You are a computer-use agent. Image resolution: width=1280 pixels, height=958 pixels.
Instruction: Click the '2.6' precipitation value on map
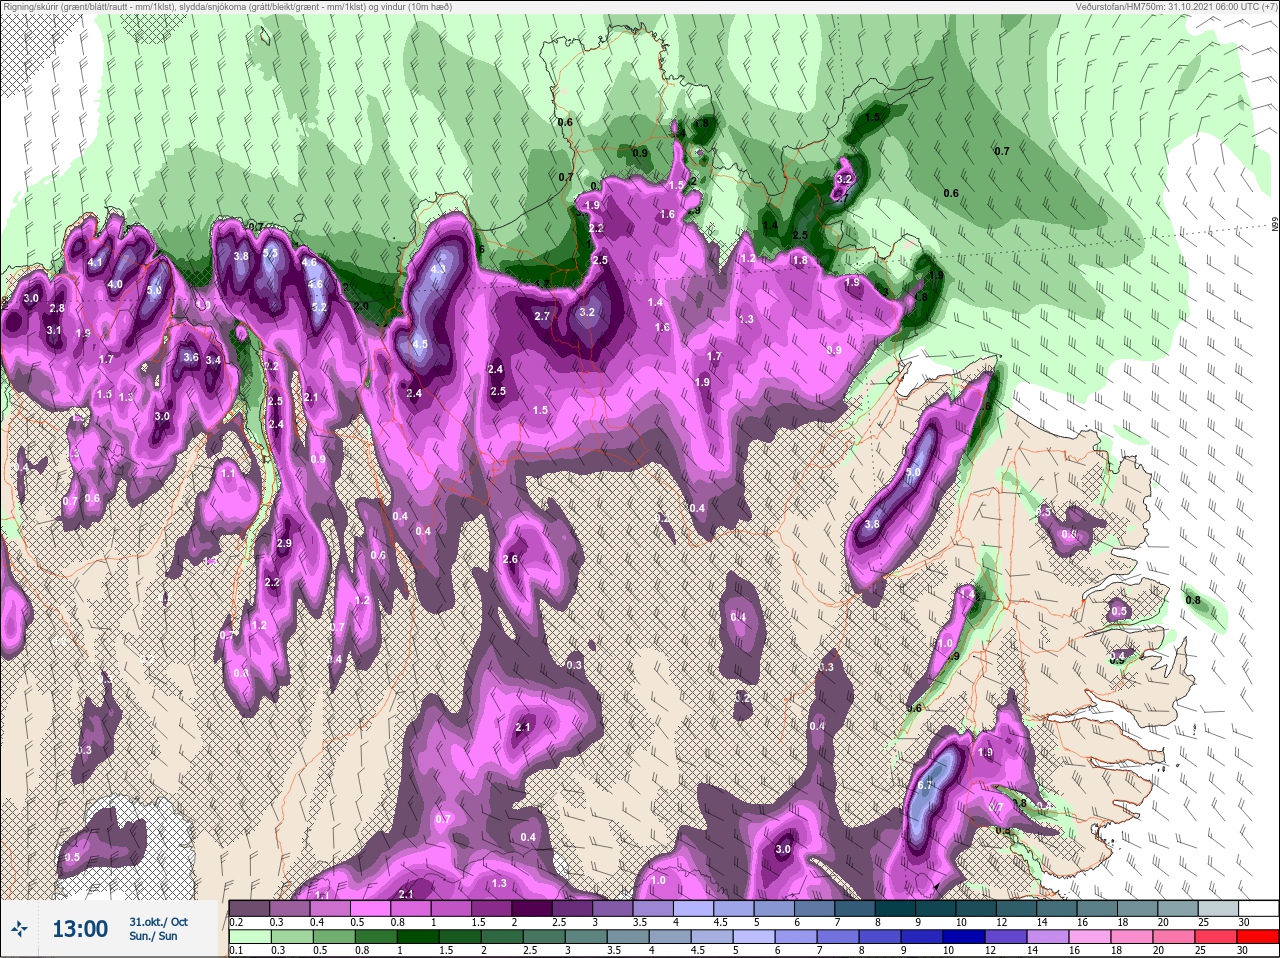511,559
